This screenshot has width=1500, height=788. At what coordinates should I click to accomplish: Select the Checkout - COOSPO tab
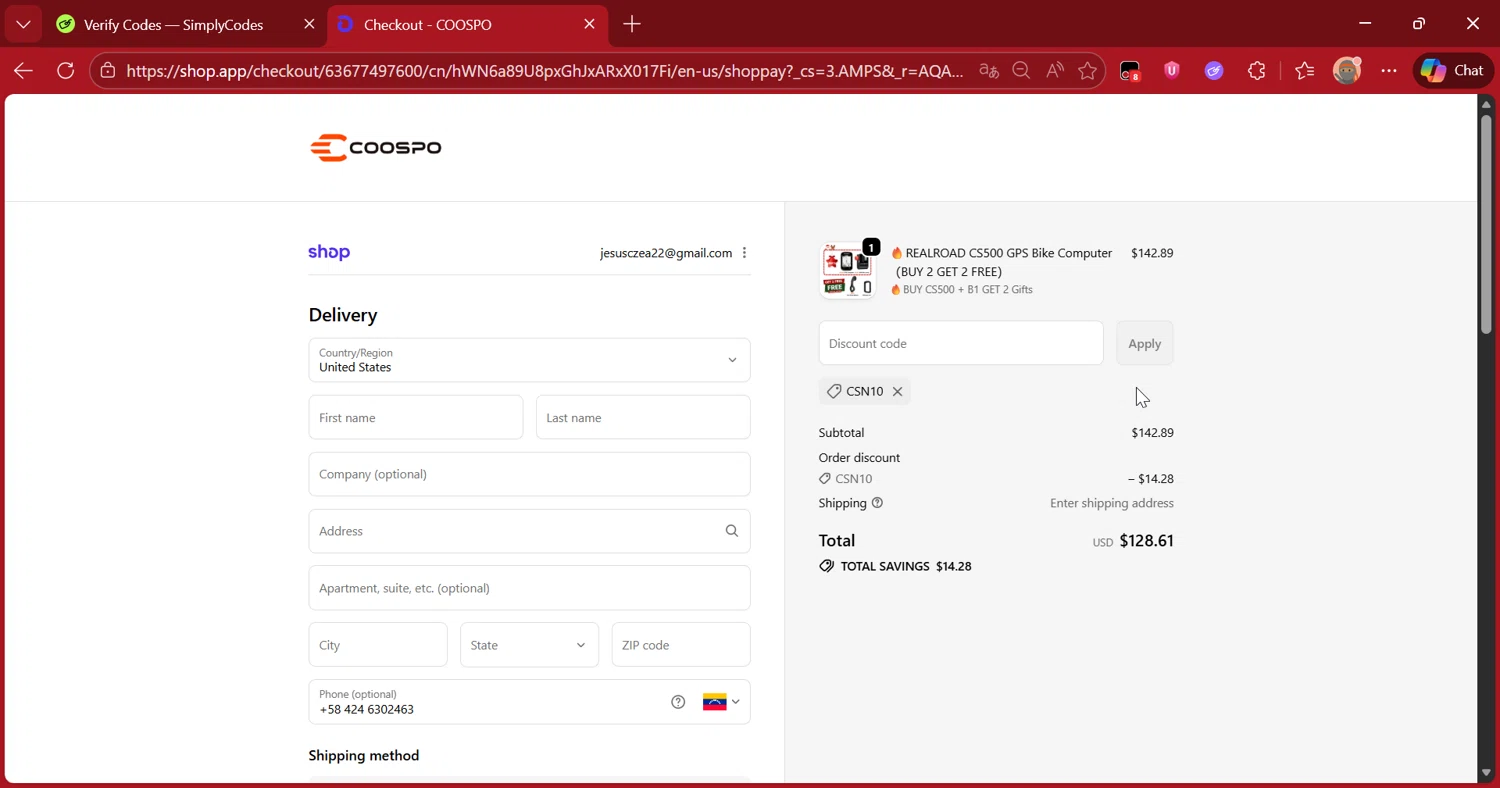coord(466,25)
